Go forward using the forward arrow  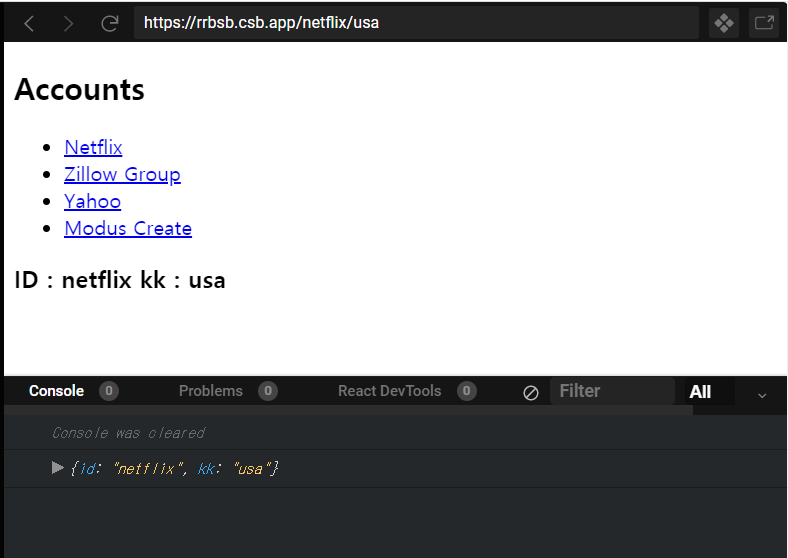tap(69, 23)
